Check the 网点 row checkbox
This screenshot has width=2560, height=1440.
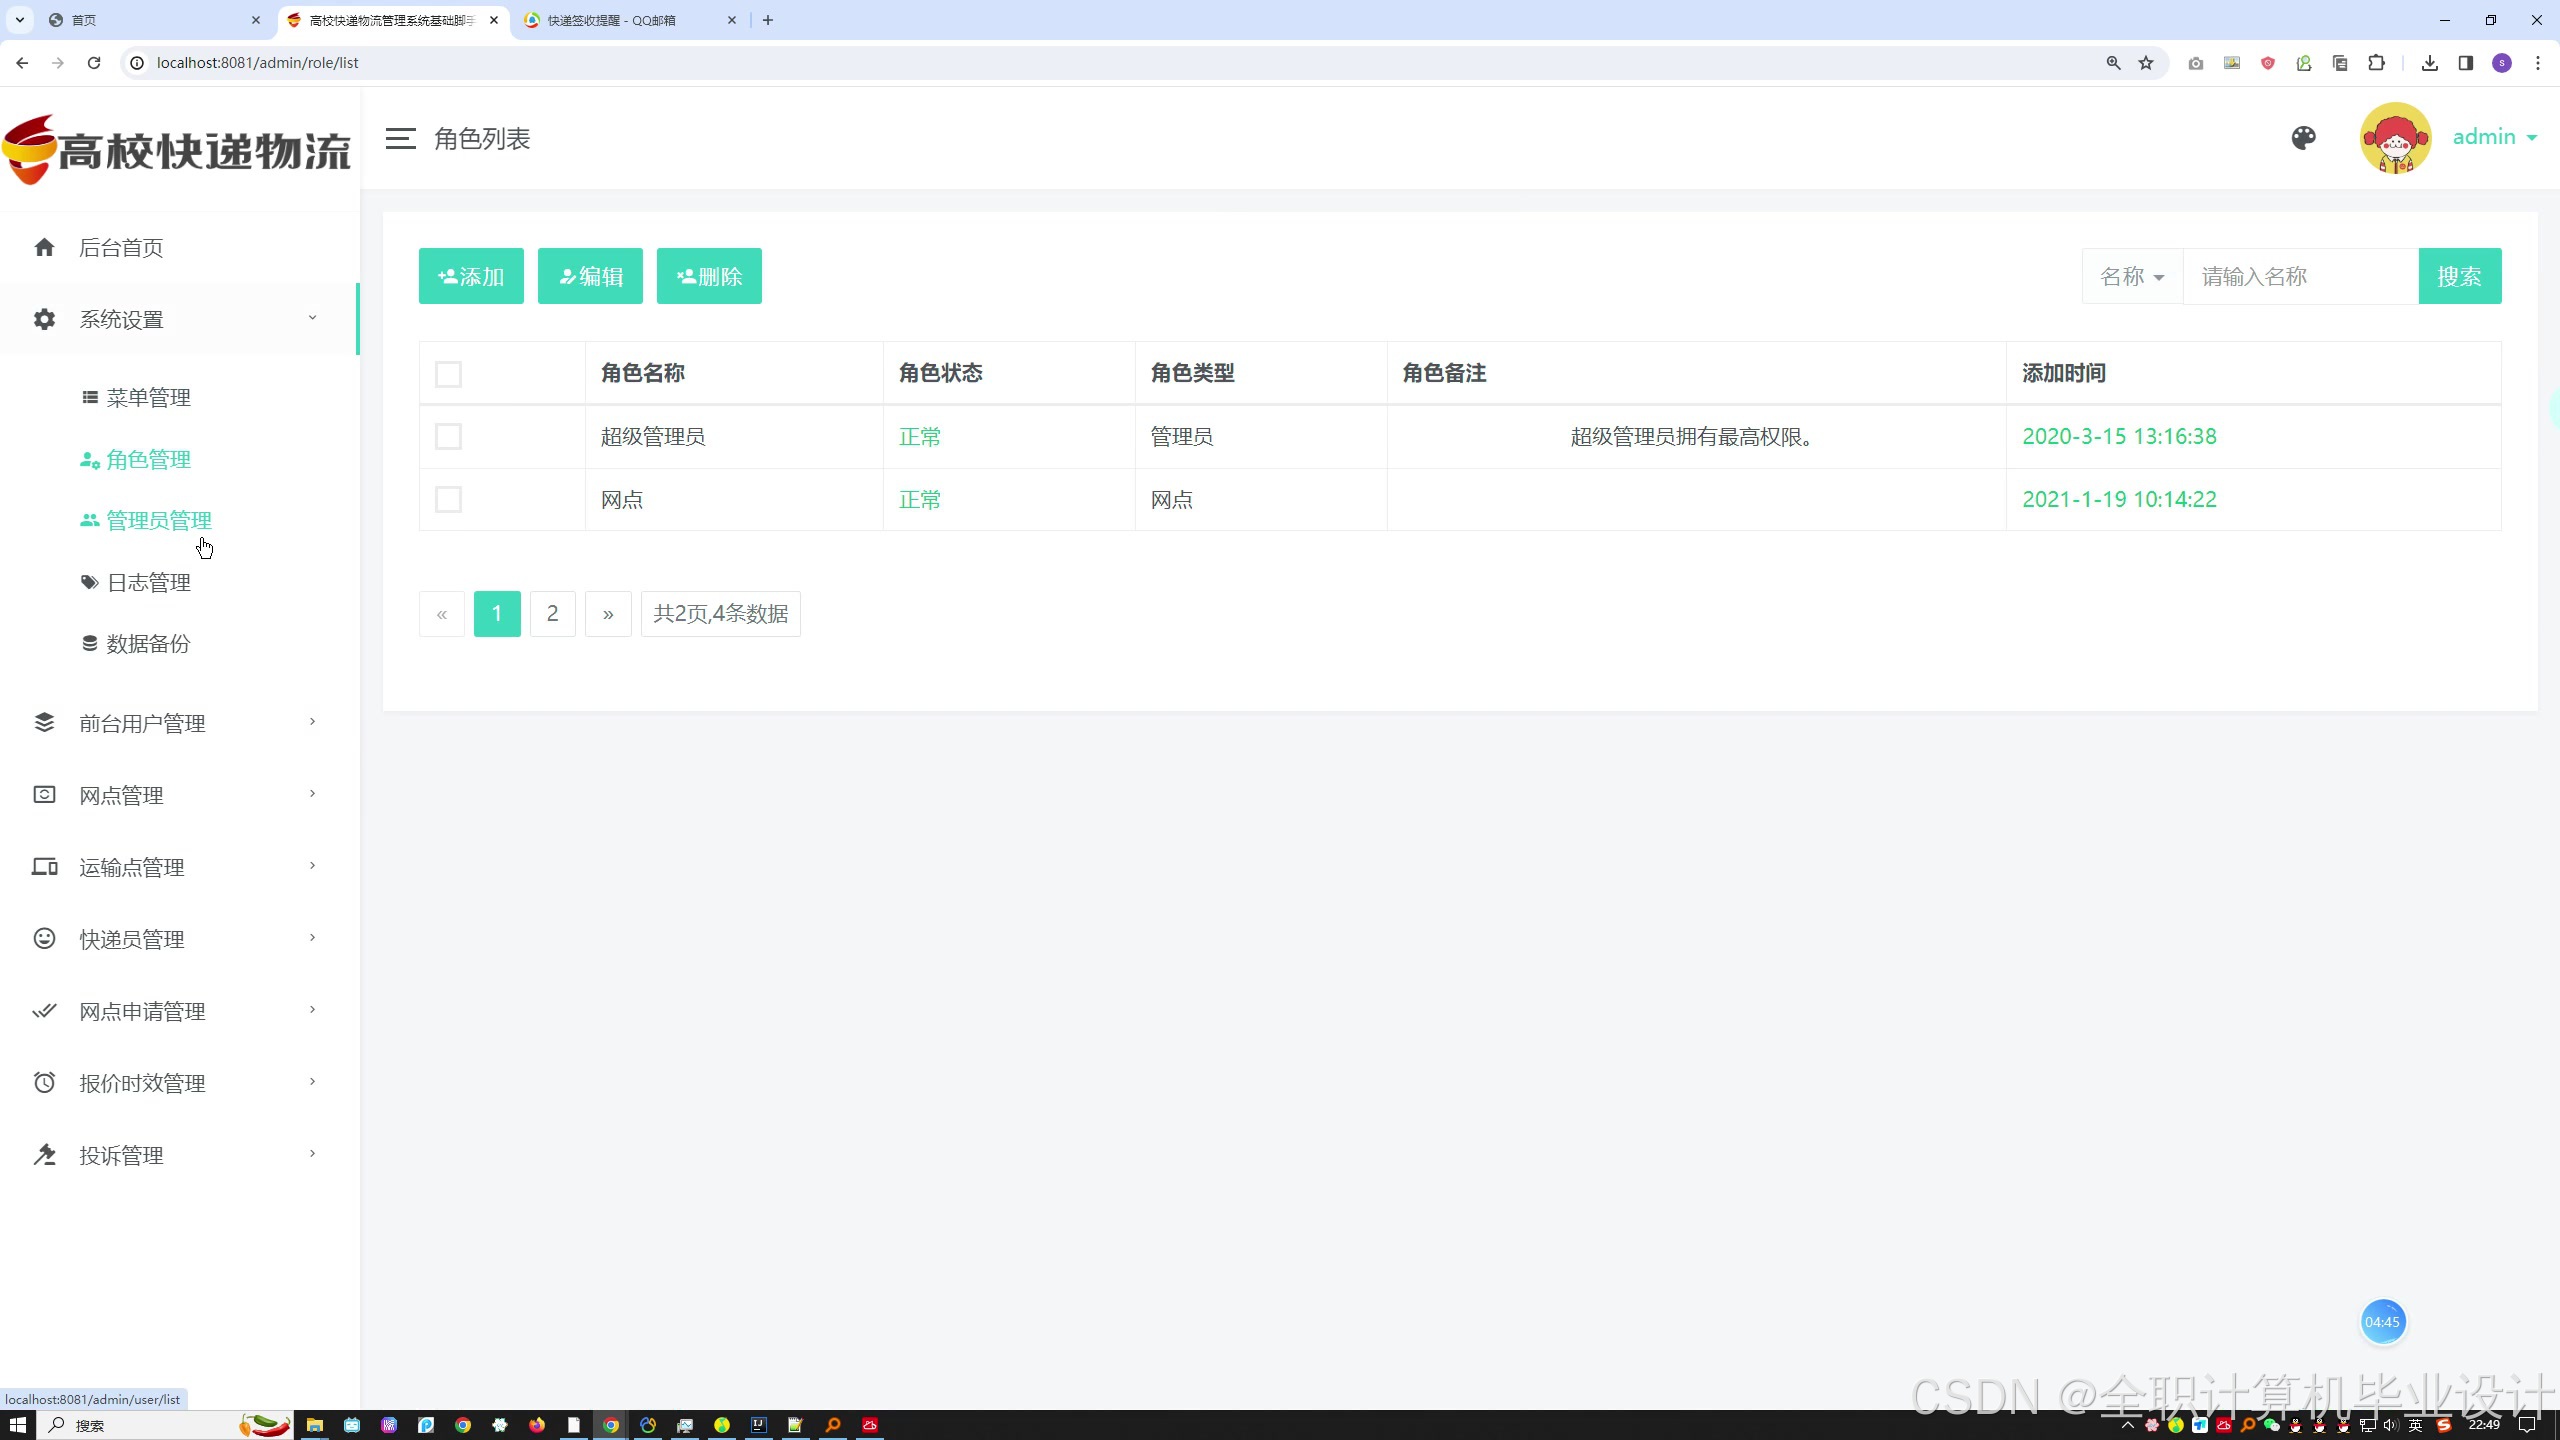448,500
